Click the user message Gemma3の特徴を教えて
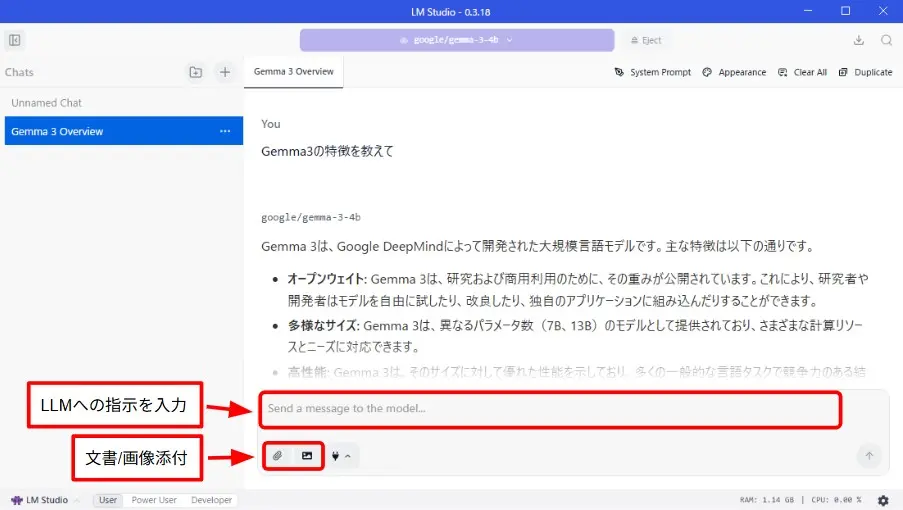 (x=327, y=151)
